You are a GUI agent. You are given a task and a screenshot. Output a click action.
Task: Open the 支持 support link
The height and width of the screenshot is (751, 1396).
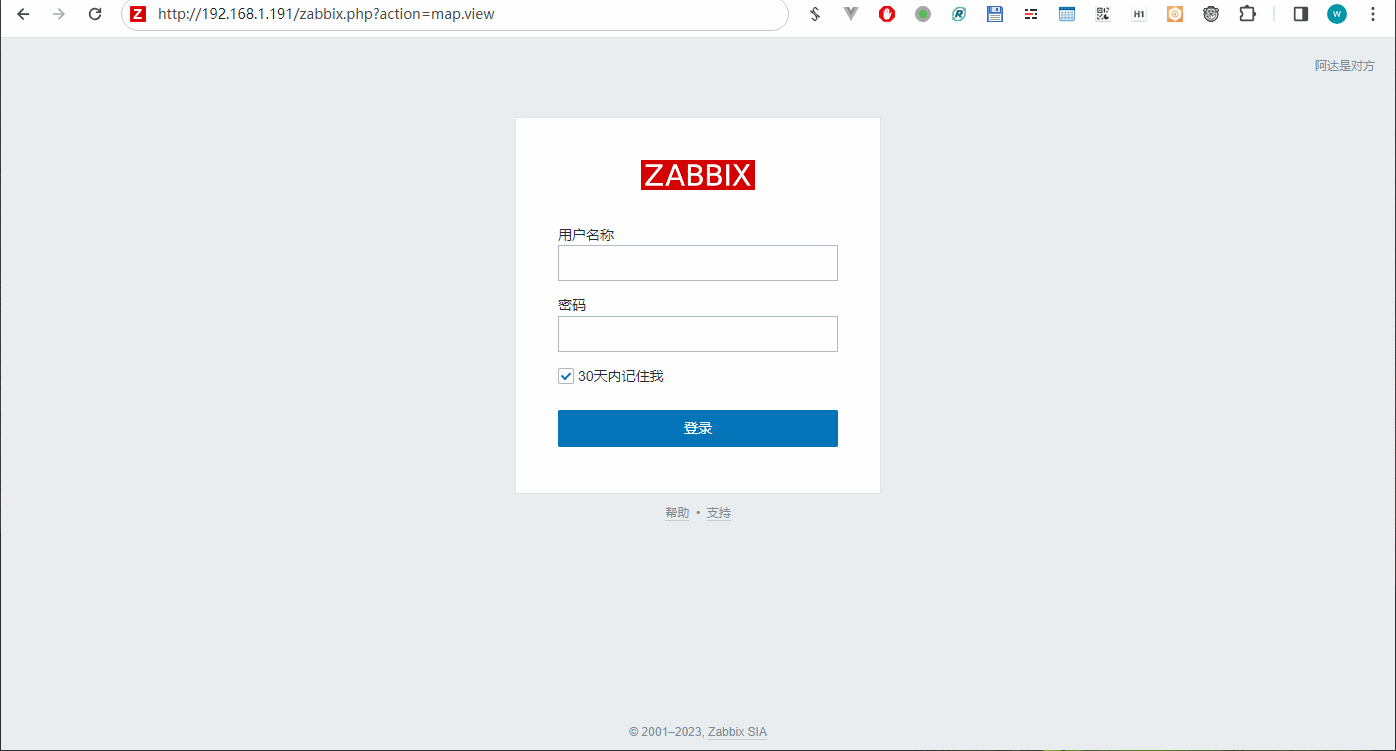pyautogui.click(x=719, y=513)
